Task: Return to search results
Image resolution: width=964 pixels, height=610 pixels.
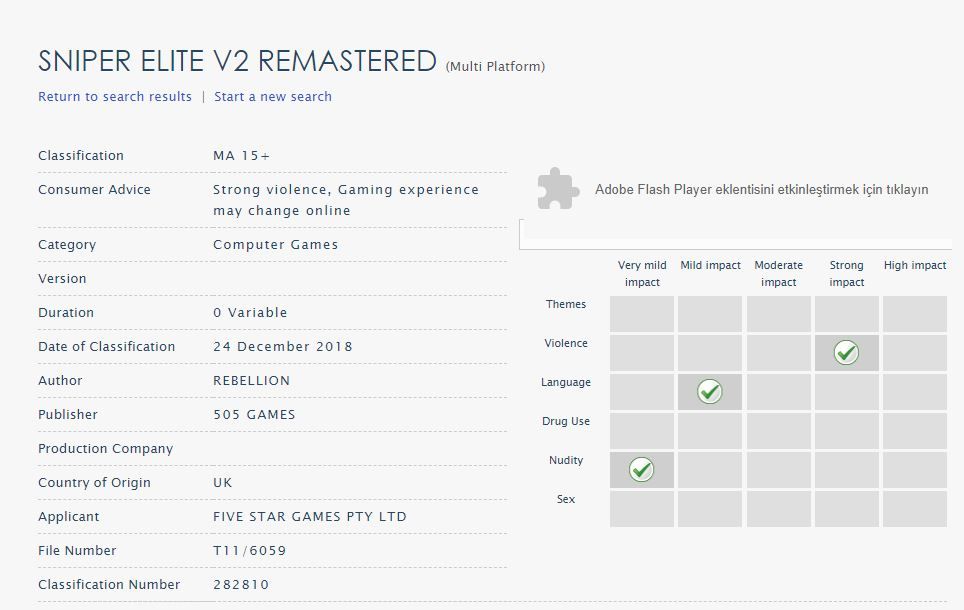Action: point(115,97)
